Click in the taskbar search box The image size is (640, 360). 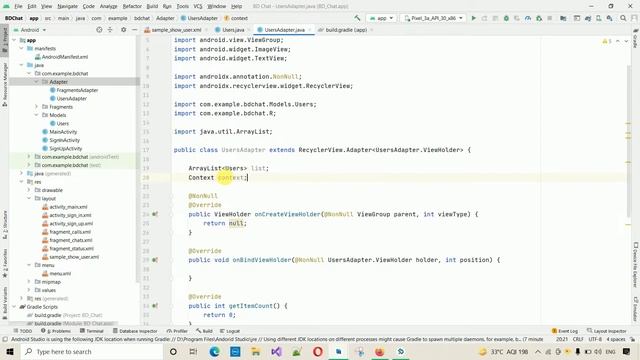tap(92, 351)
